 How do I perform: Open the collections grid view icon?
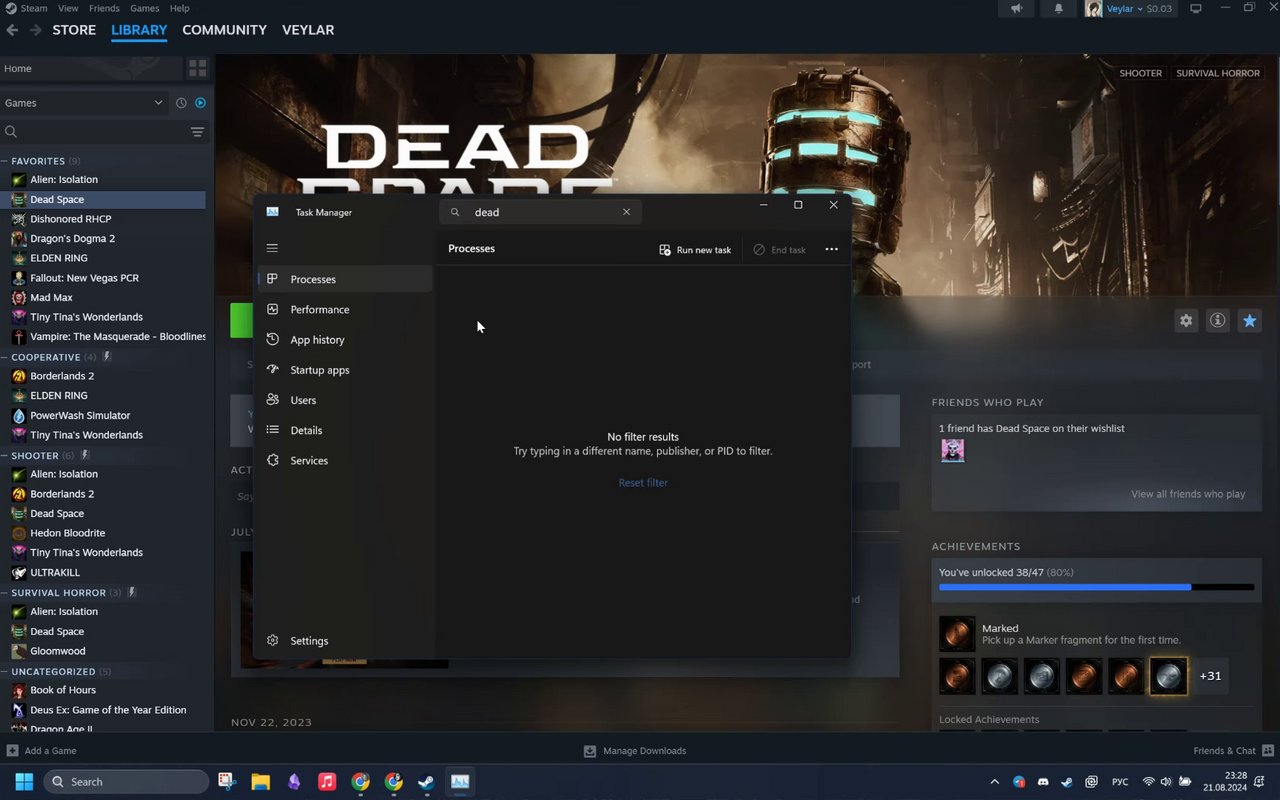[x=197, y=68]
